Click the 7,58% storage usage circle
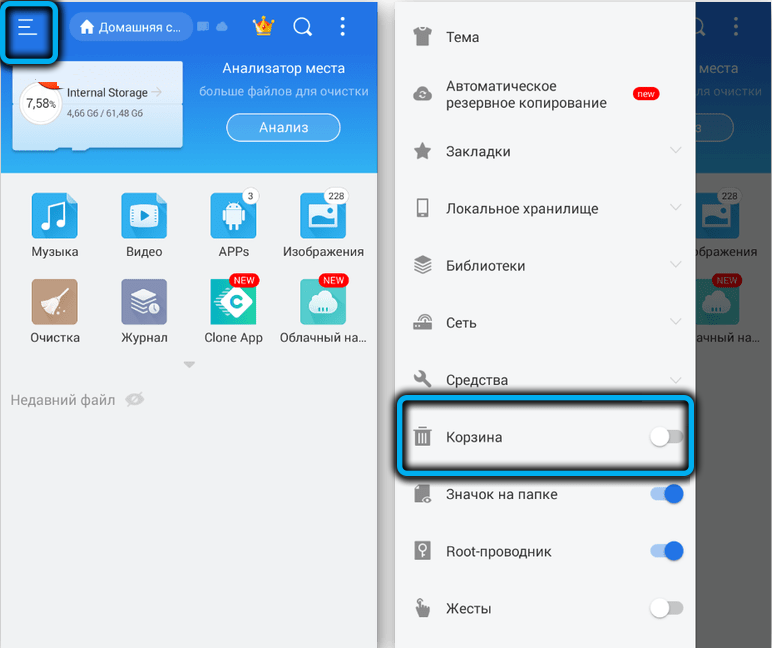772x648 pixels. (40, 103)
